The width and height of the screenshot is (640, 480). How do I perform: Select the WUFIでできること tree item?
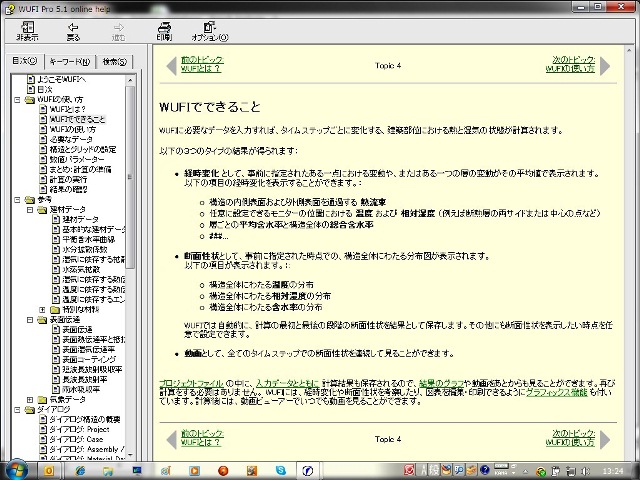[77, 119]
